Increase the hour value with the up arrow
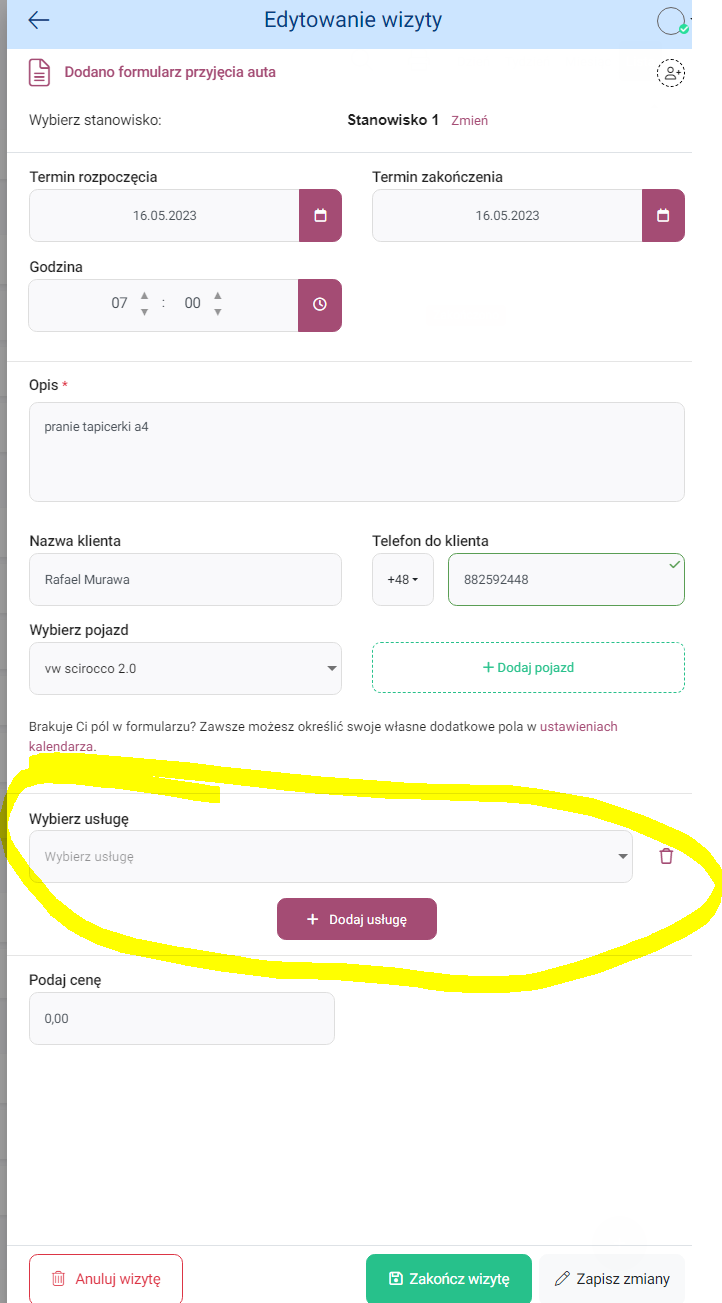The width and height of the screenshot is (722, 1303). [144, 295]
